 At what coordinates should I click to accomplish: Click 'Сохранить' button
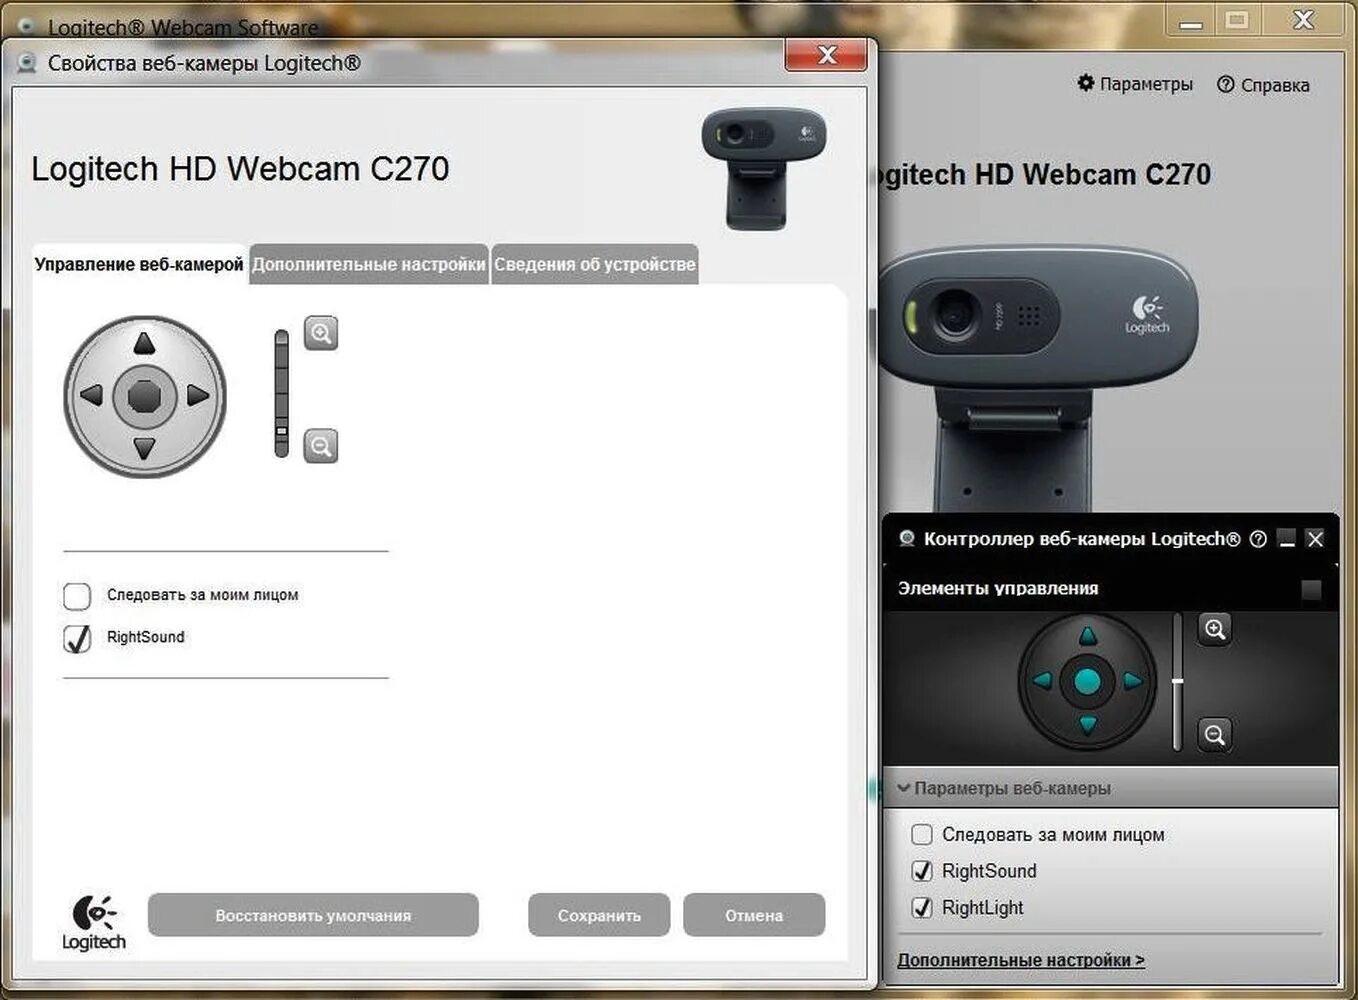[x=599, y=915]
